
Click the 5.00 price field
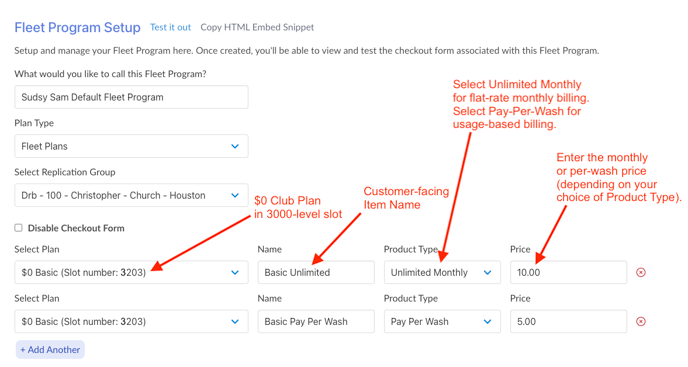pyautogui.click(x=568, y=322)
